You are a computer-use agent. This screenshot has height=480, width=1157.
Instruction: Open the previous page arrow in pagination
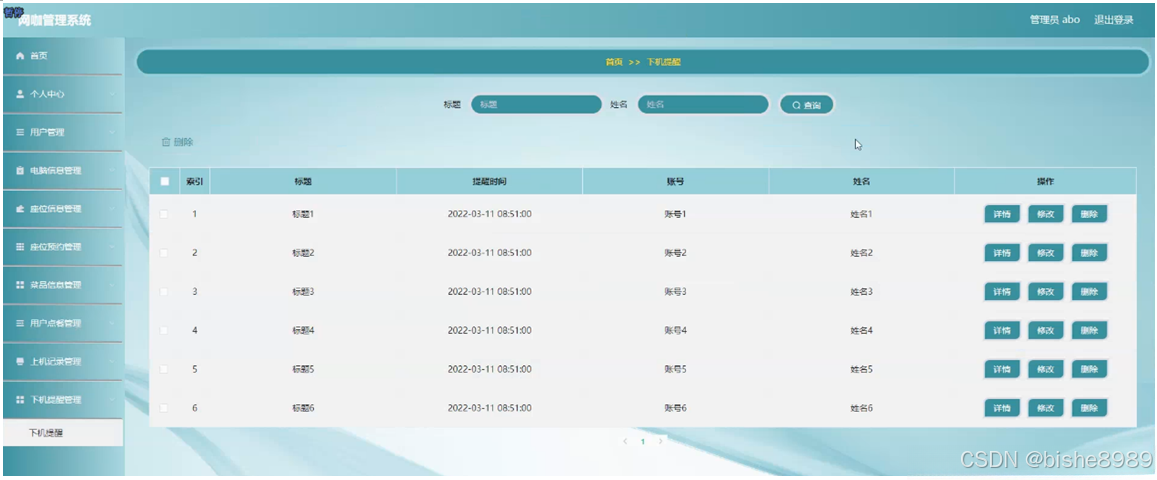pyautogui.click(x=625, y=442)
